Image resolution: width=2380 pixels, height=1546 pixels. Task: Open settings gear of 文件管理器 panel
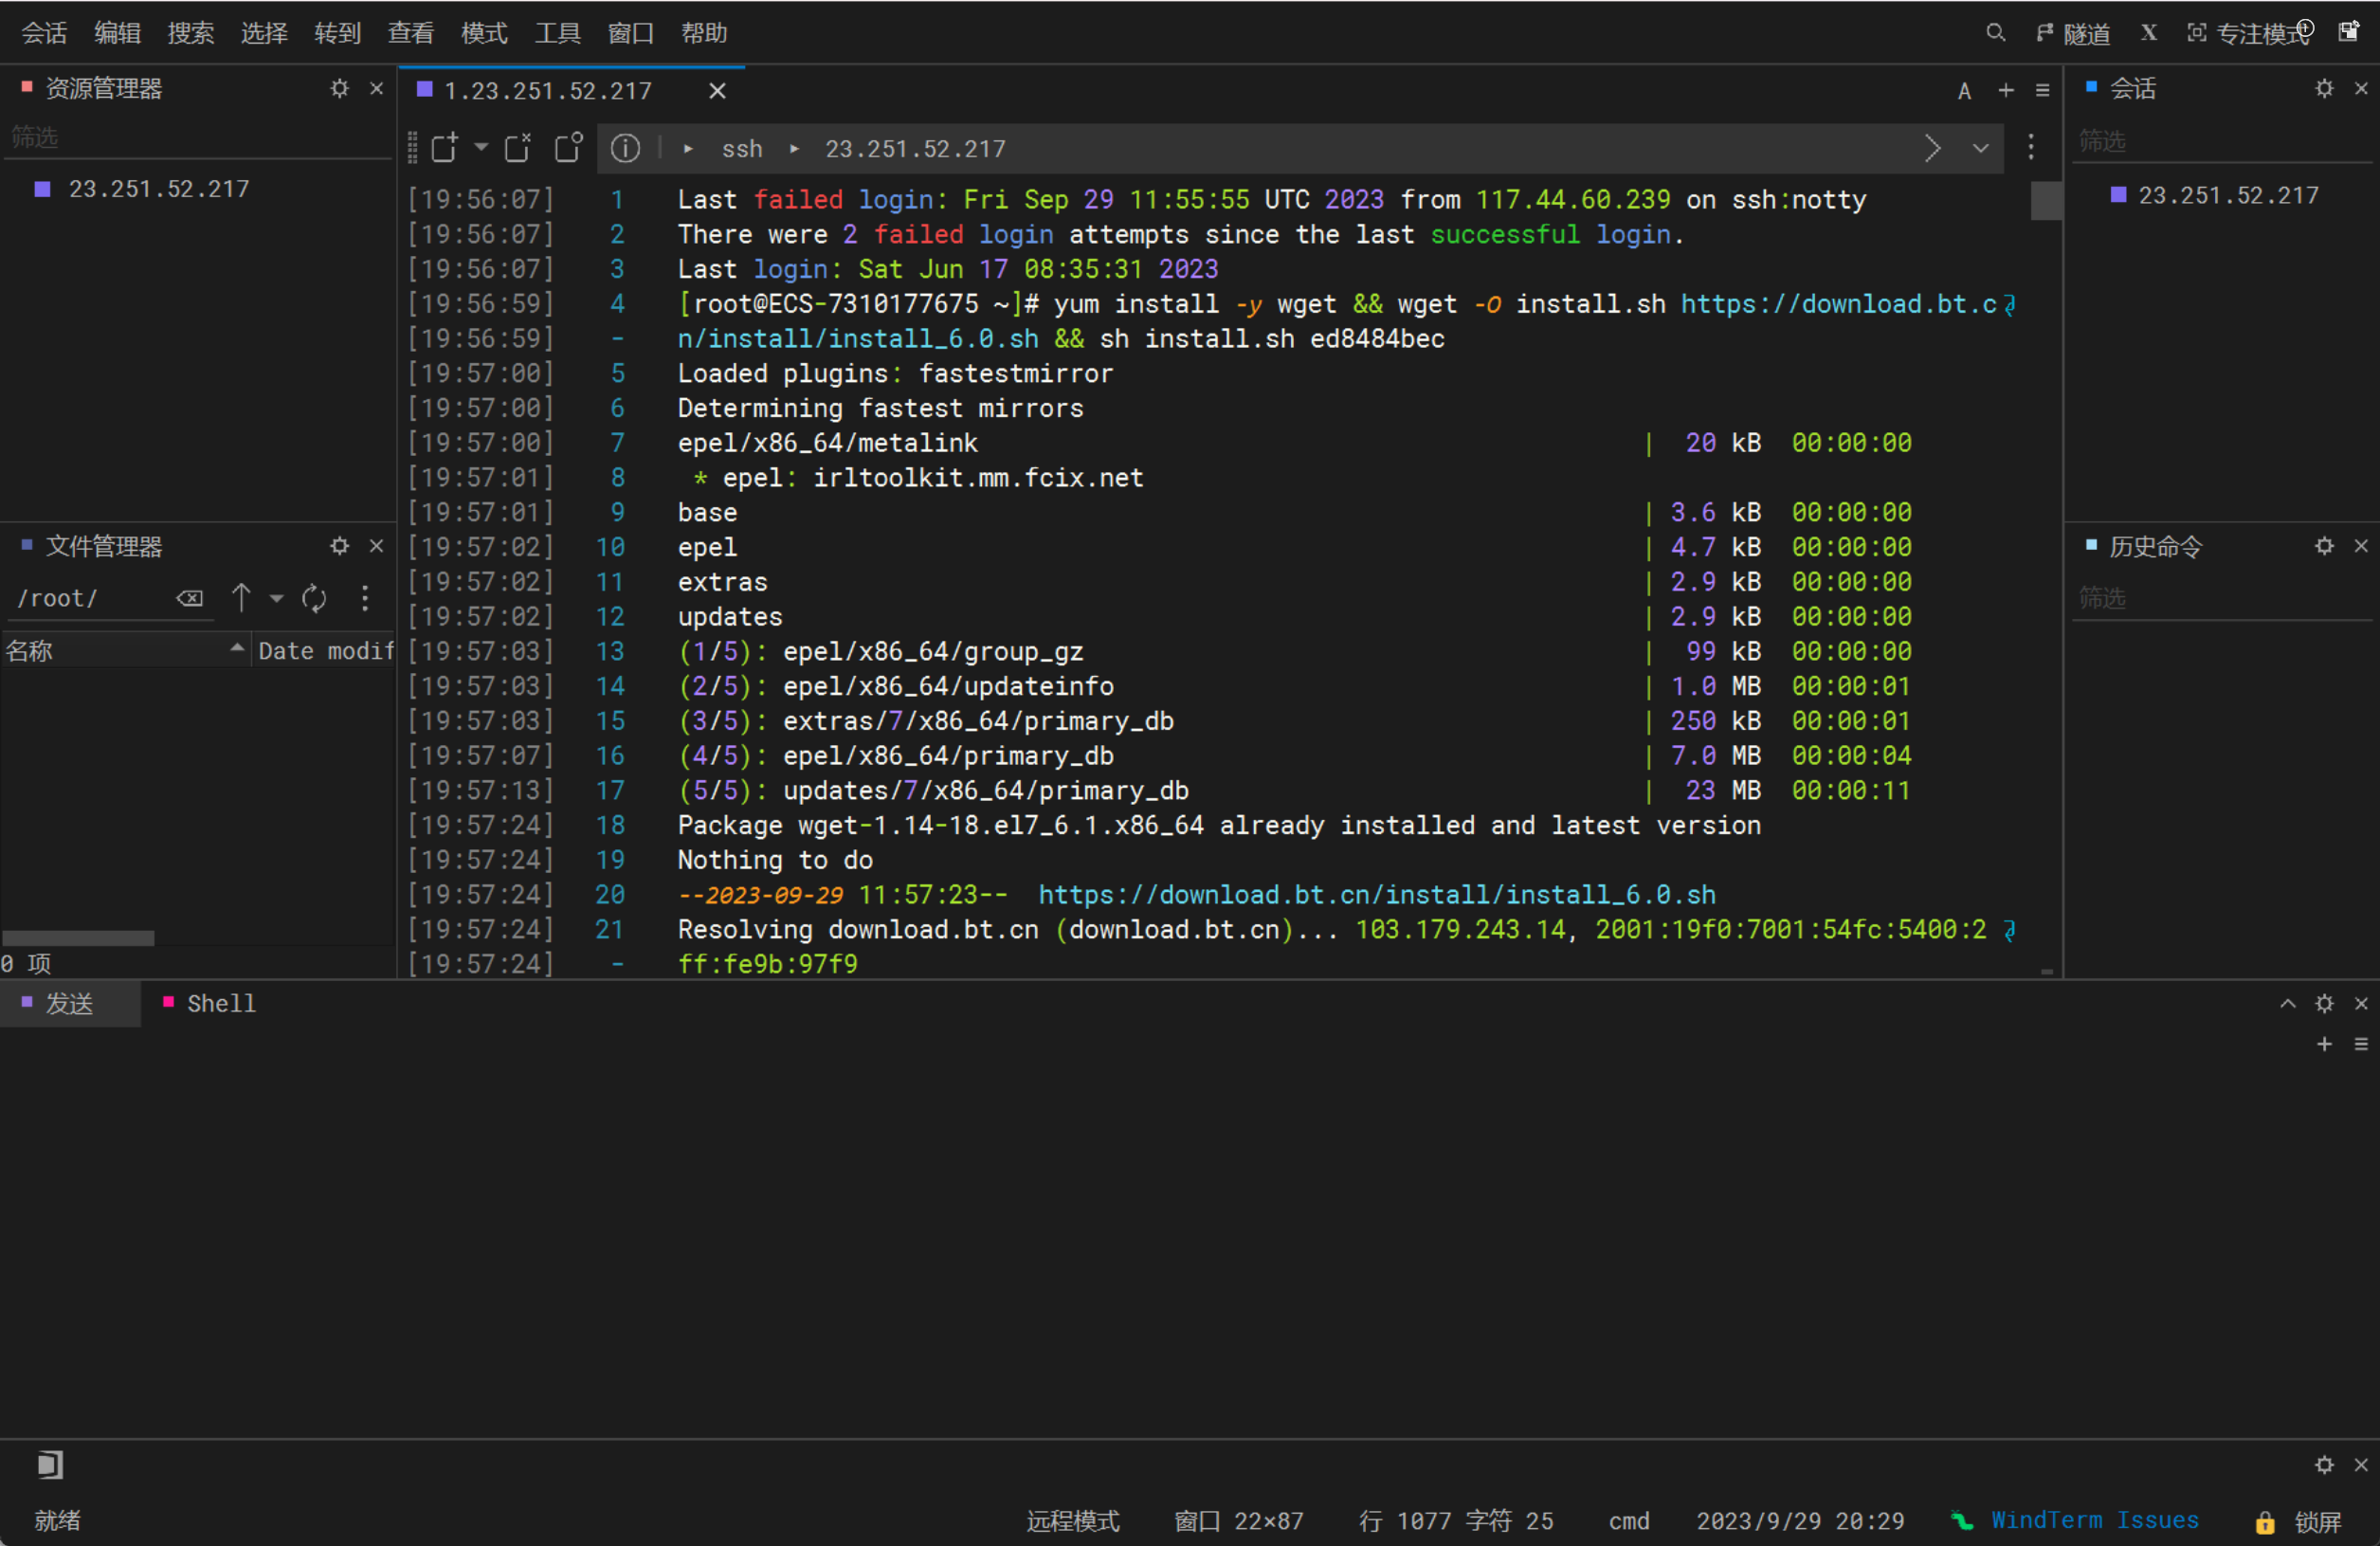click(340, 546)
